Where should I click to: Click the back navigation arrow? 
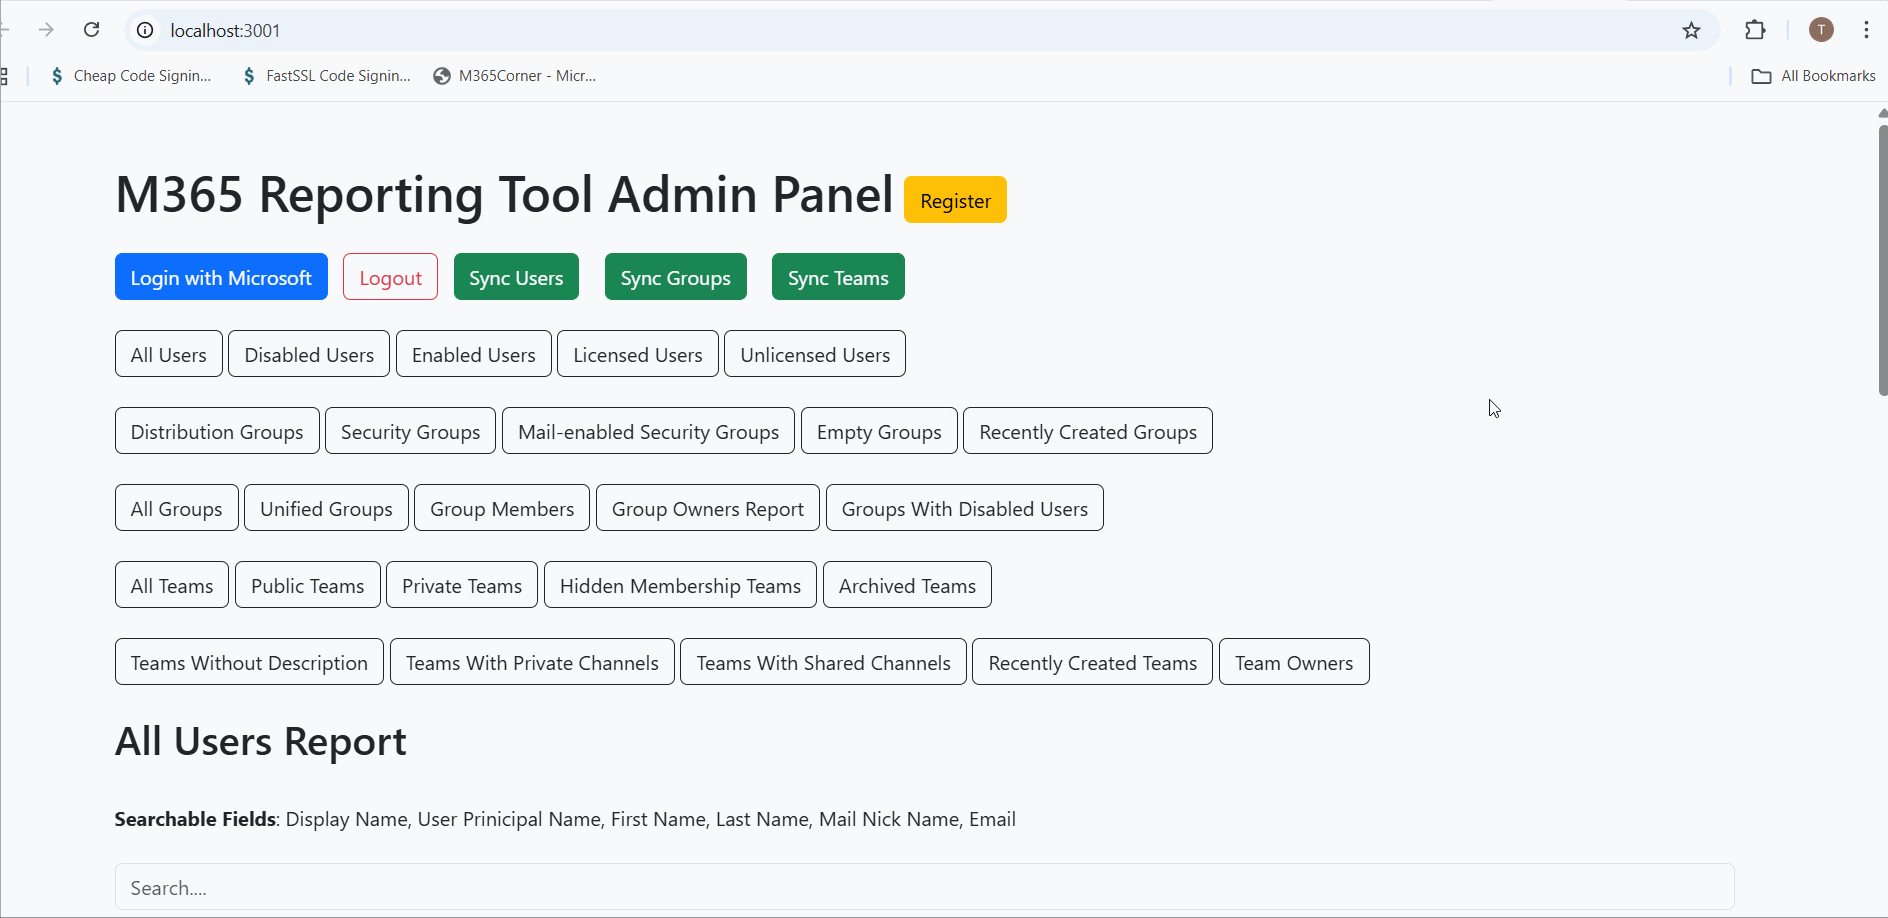(x=5, y=30)
